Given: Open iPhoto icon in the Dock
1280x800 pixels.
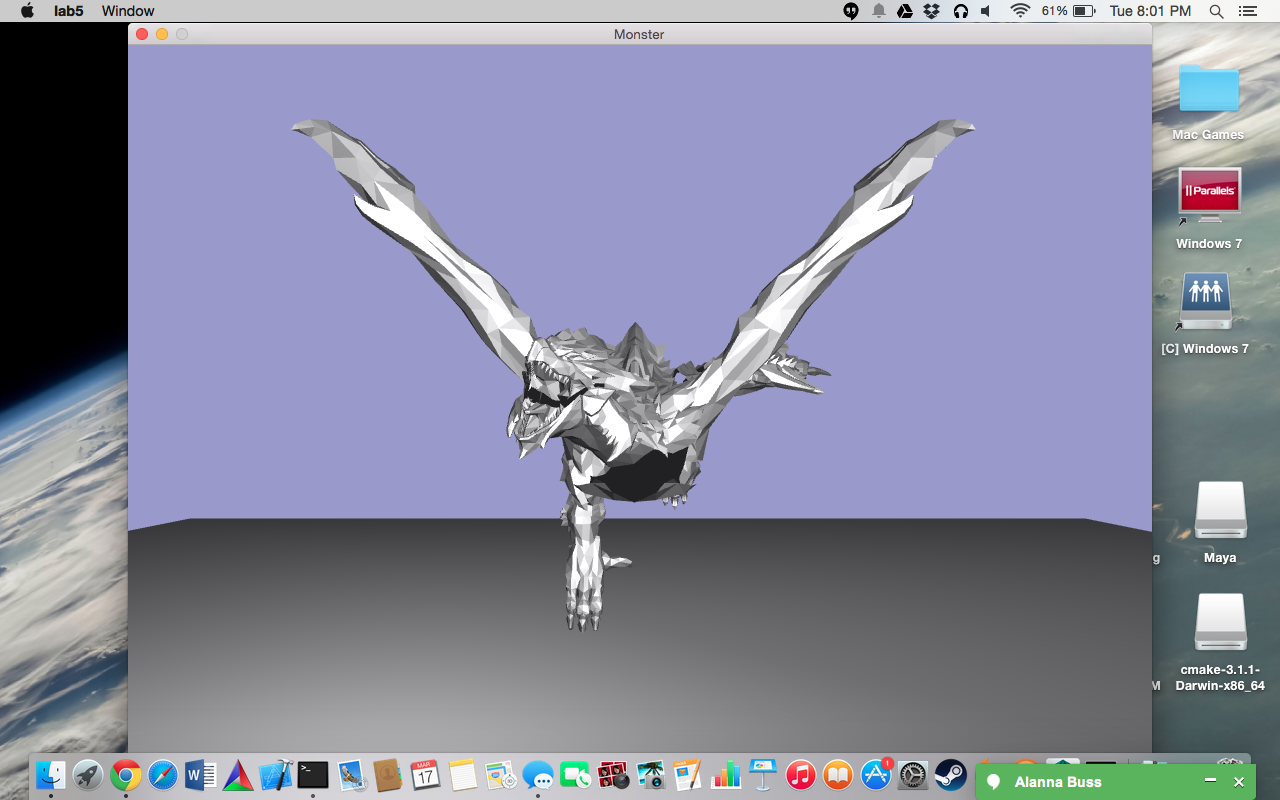Looking at the screenshot, I should [650, 775].
